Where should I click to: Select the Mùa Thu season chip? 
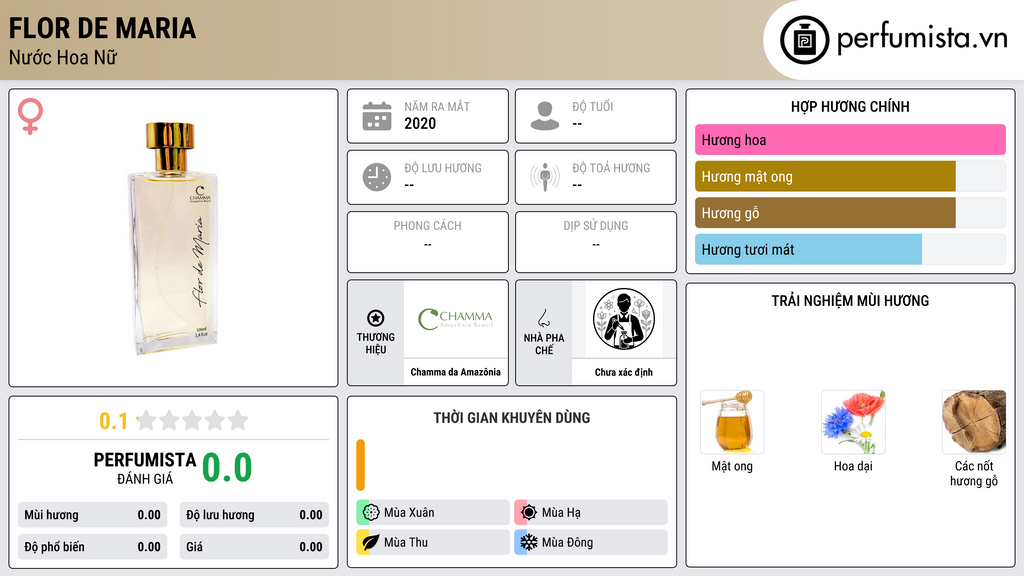pos(433,542)
